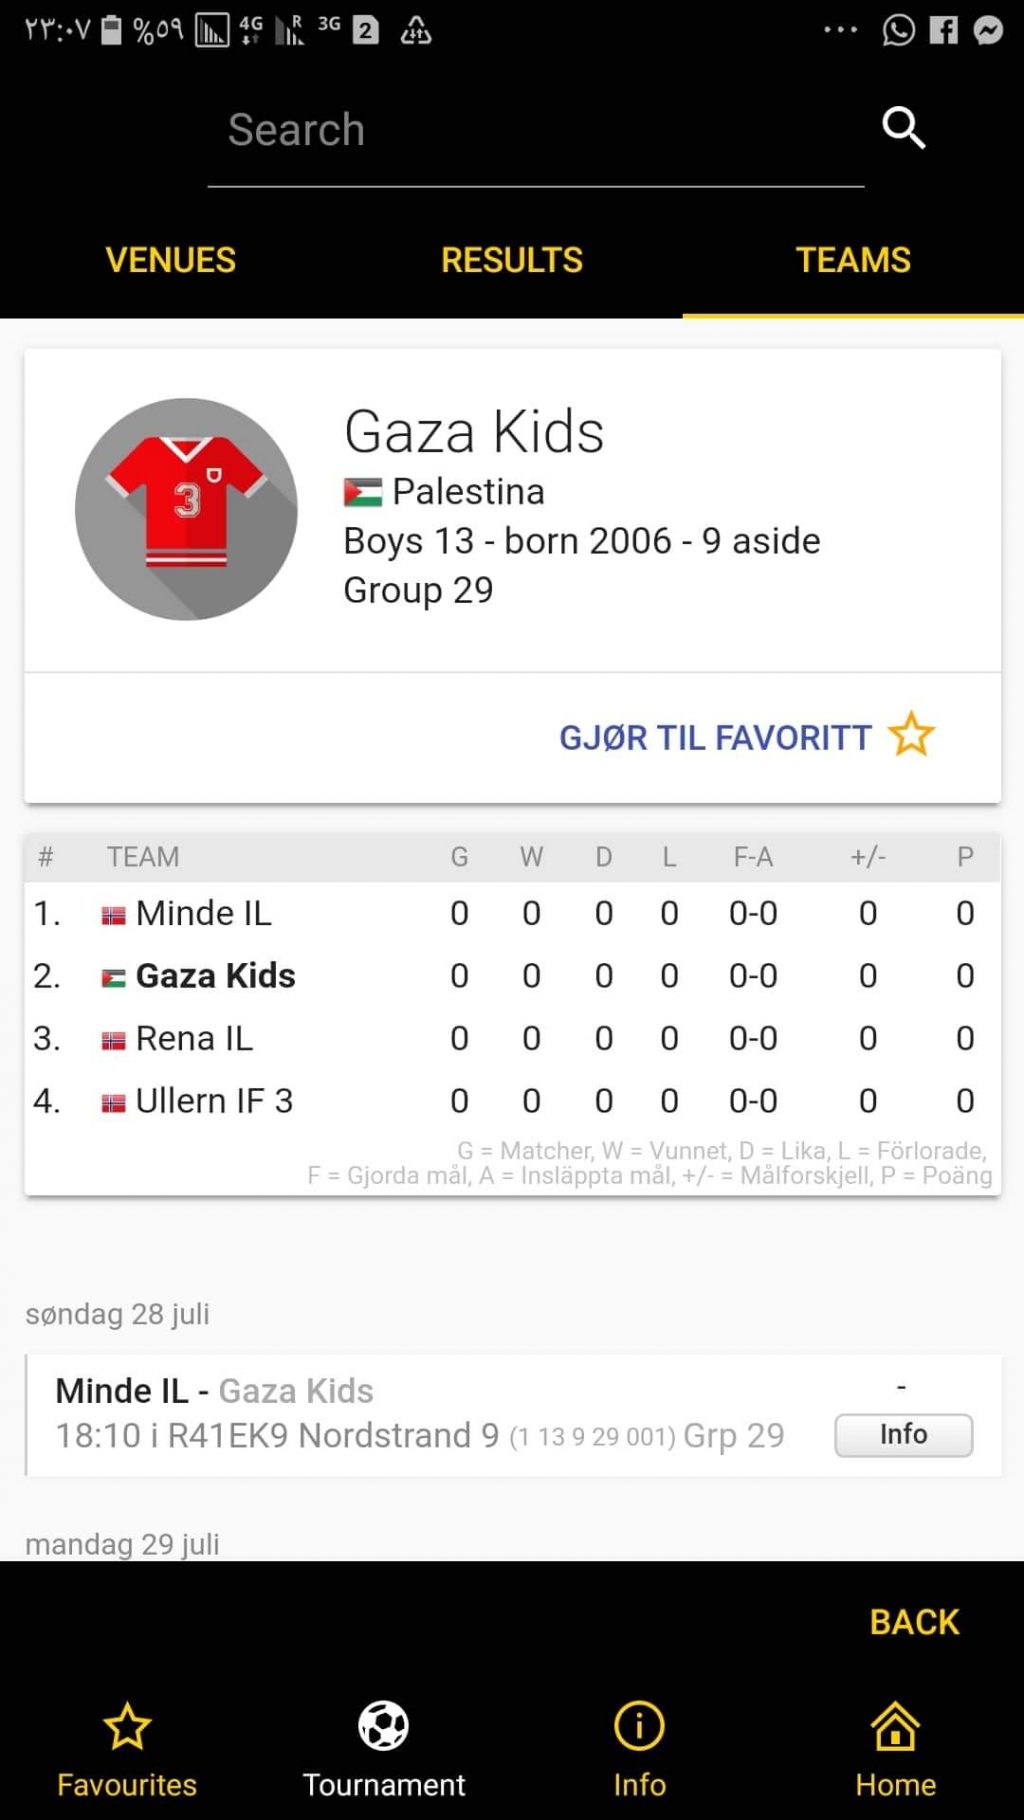Go to Home via the house icon
The height and width of the screenshot is (1820, 1024).
(895, 1726)
